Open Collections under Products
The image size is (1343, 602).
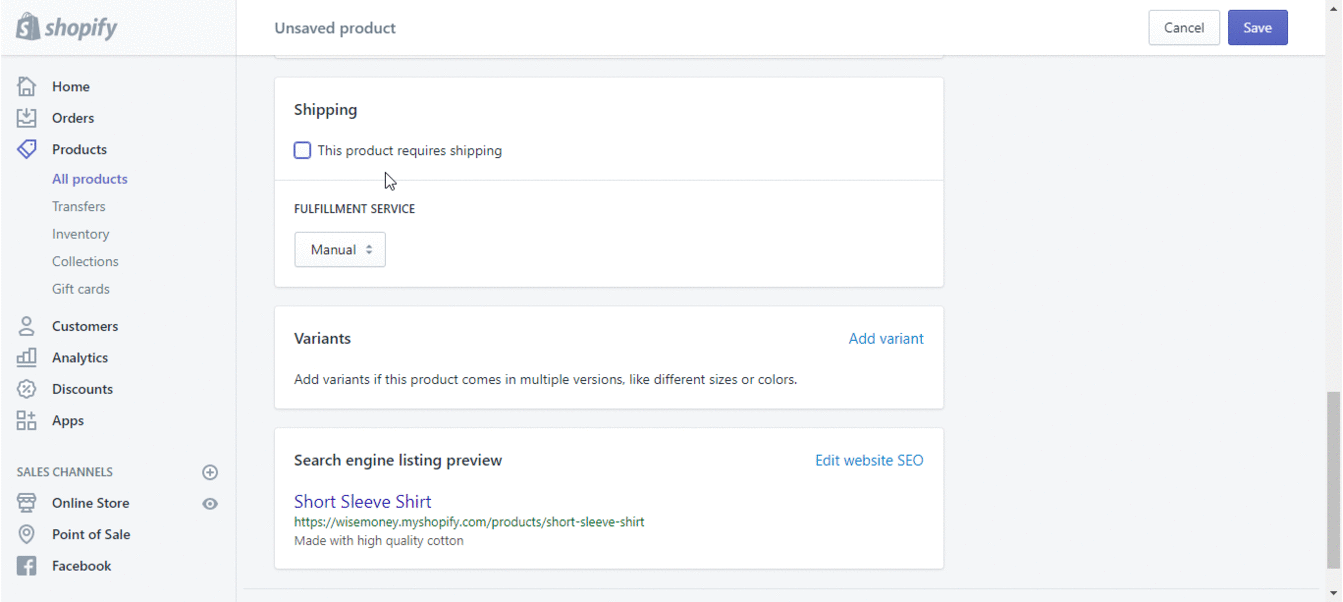[85, 261]
